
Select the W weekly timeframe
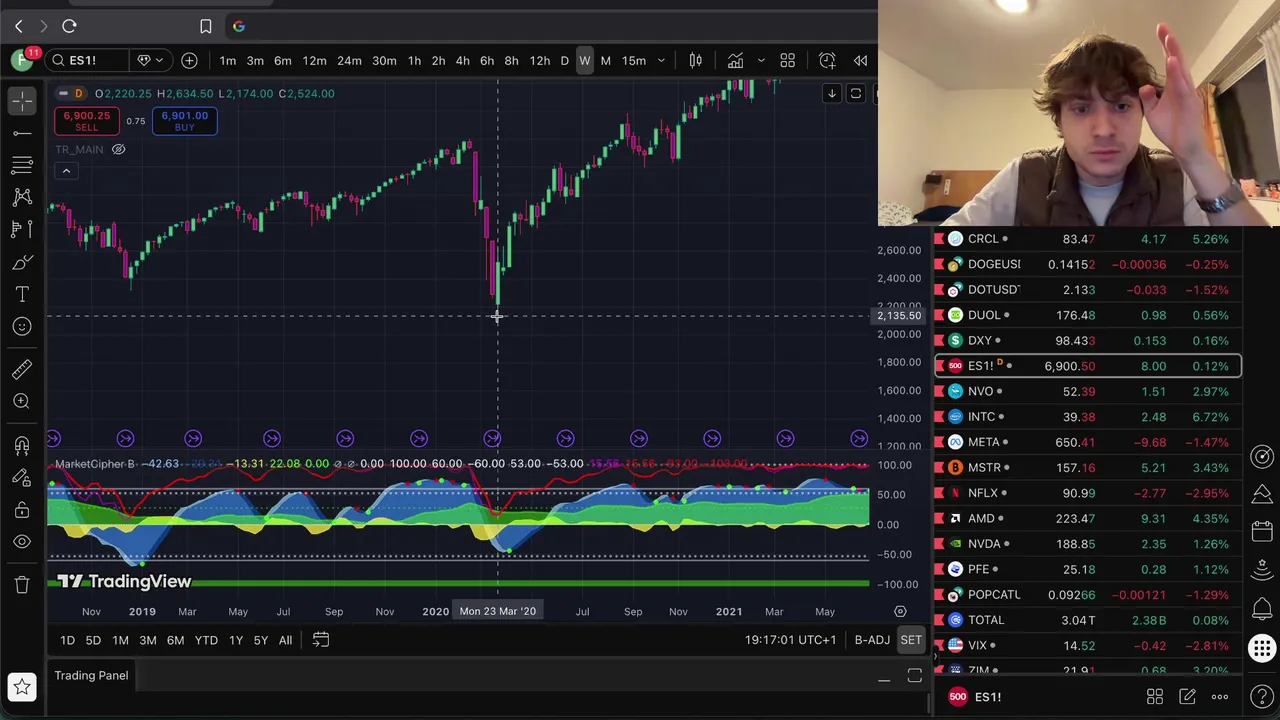point(584,61)
